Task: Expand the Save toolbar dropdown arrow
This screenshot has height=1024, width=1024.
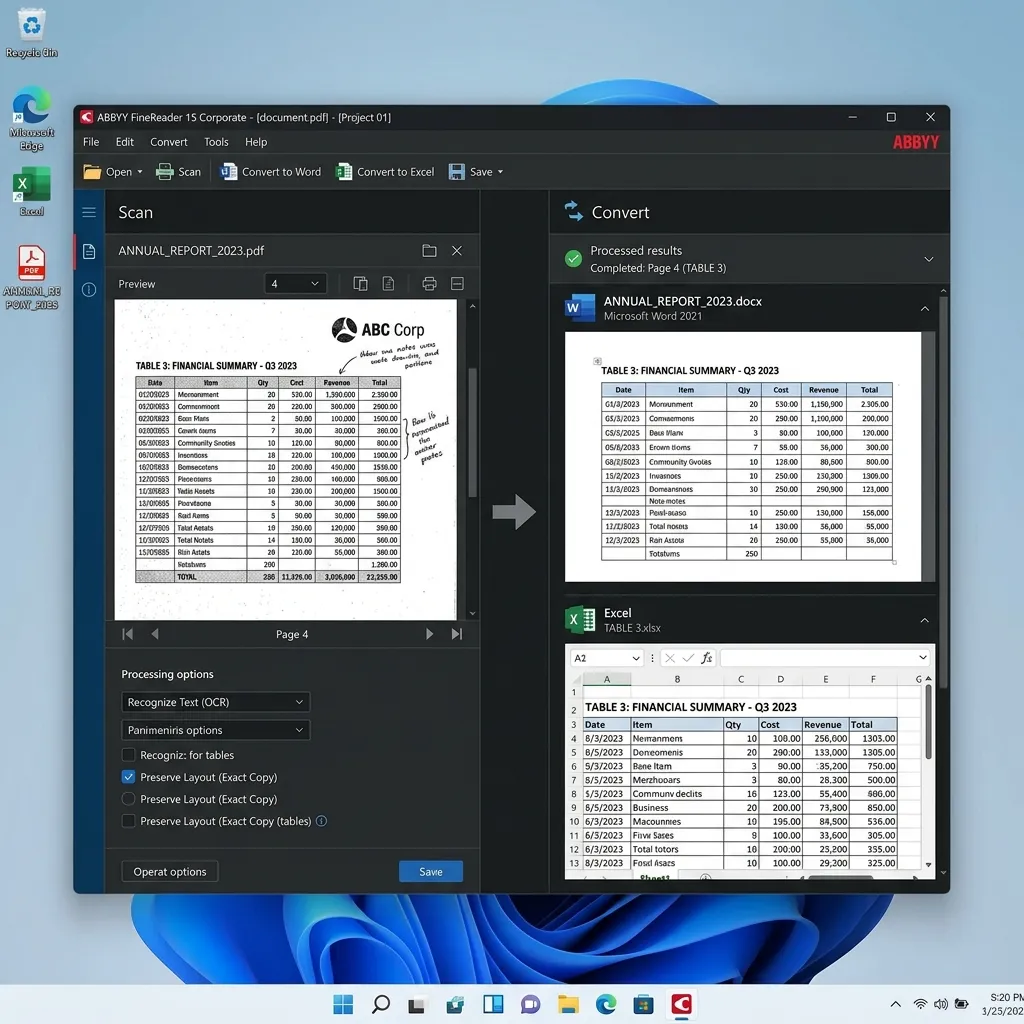Action: (x=501, y=172)
